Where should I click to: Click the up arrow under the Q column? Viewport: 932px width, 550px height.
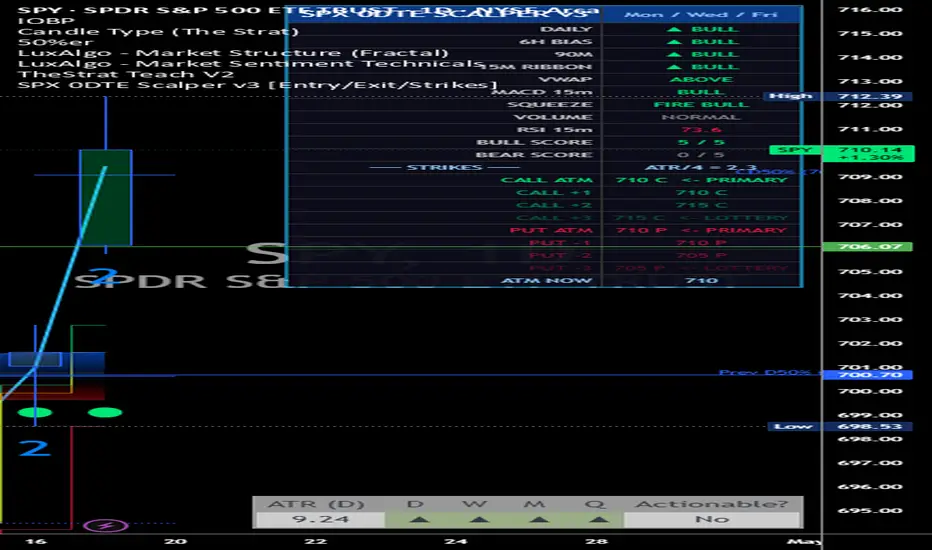pyautogui.click(x=598, y=520)
